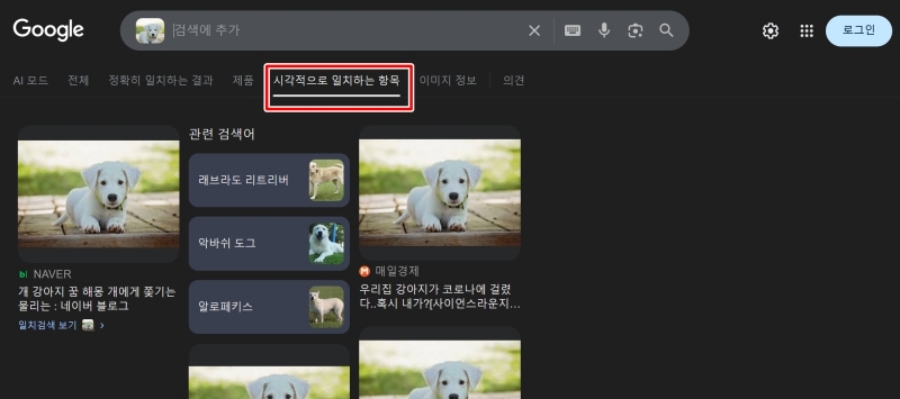Select related search 래브라도 리트리버
This screenshot has height=399, width=900.
[269, 180]
